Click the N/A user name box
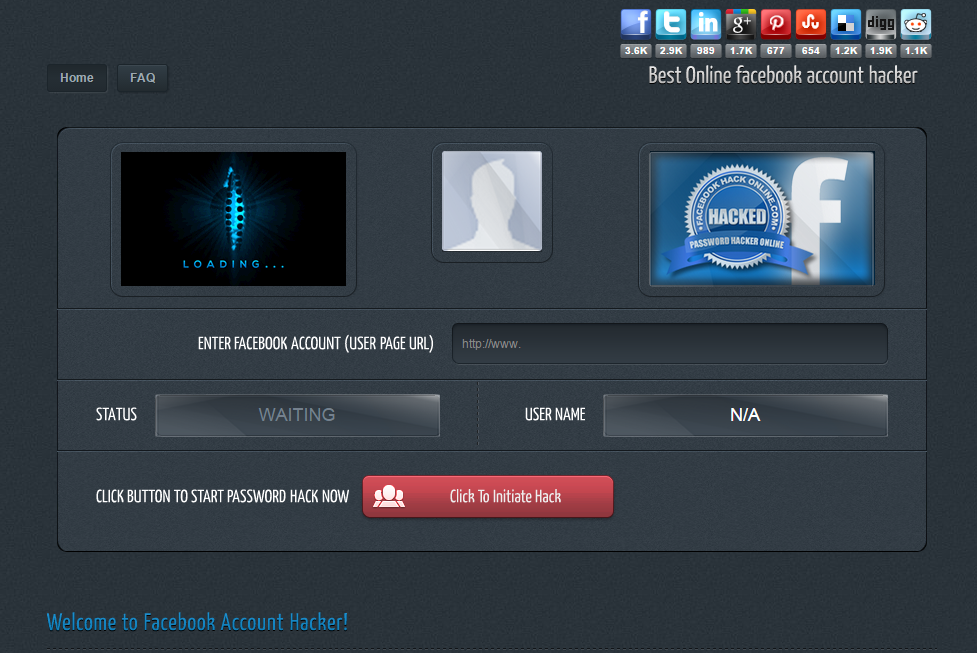 pyautogui.click(x=745, y=415)
